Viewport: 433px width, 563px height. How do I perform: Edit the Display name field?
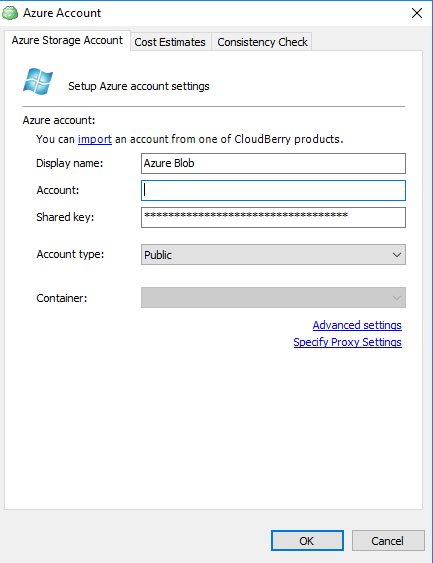[273, 163]
